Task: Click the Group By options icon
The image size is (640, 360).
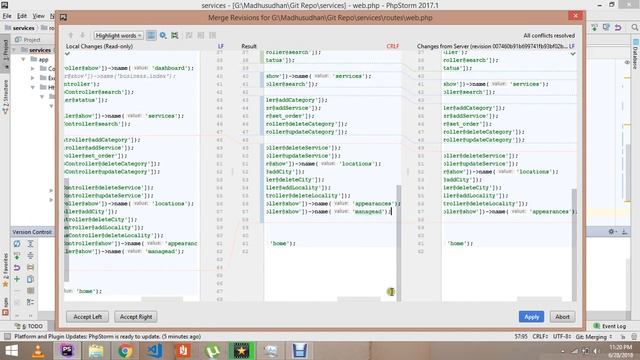Action: click(x=31, y=302)
